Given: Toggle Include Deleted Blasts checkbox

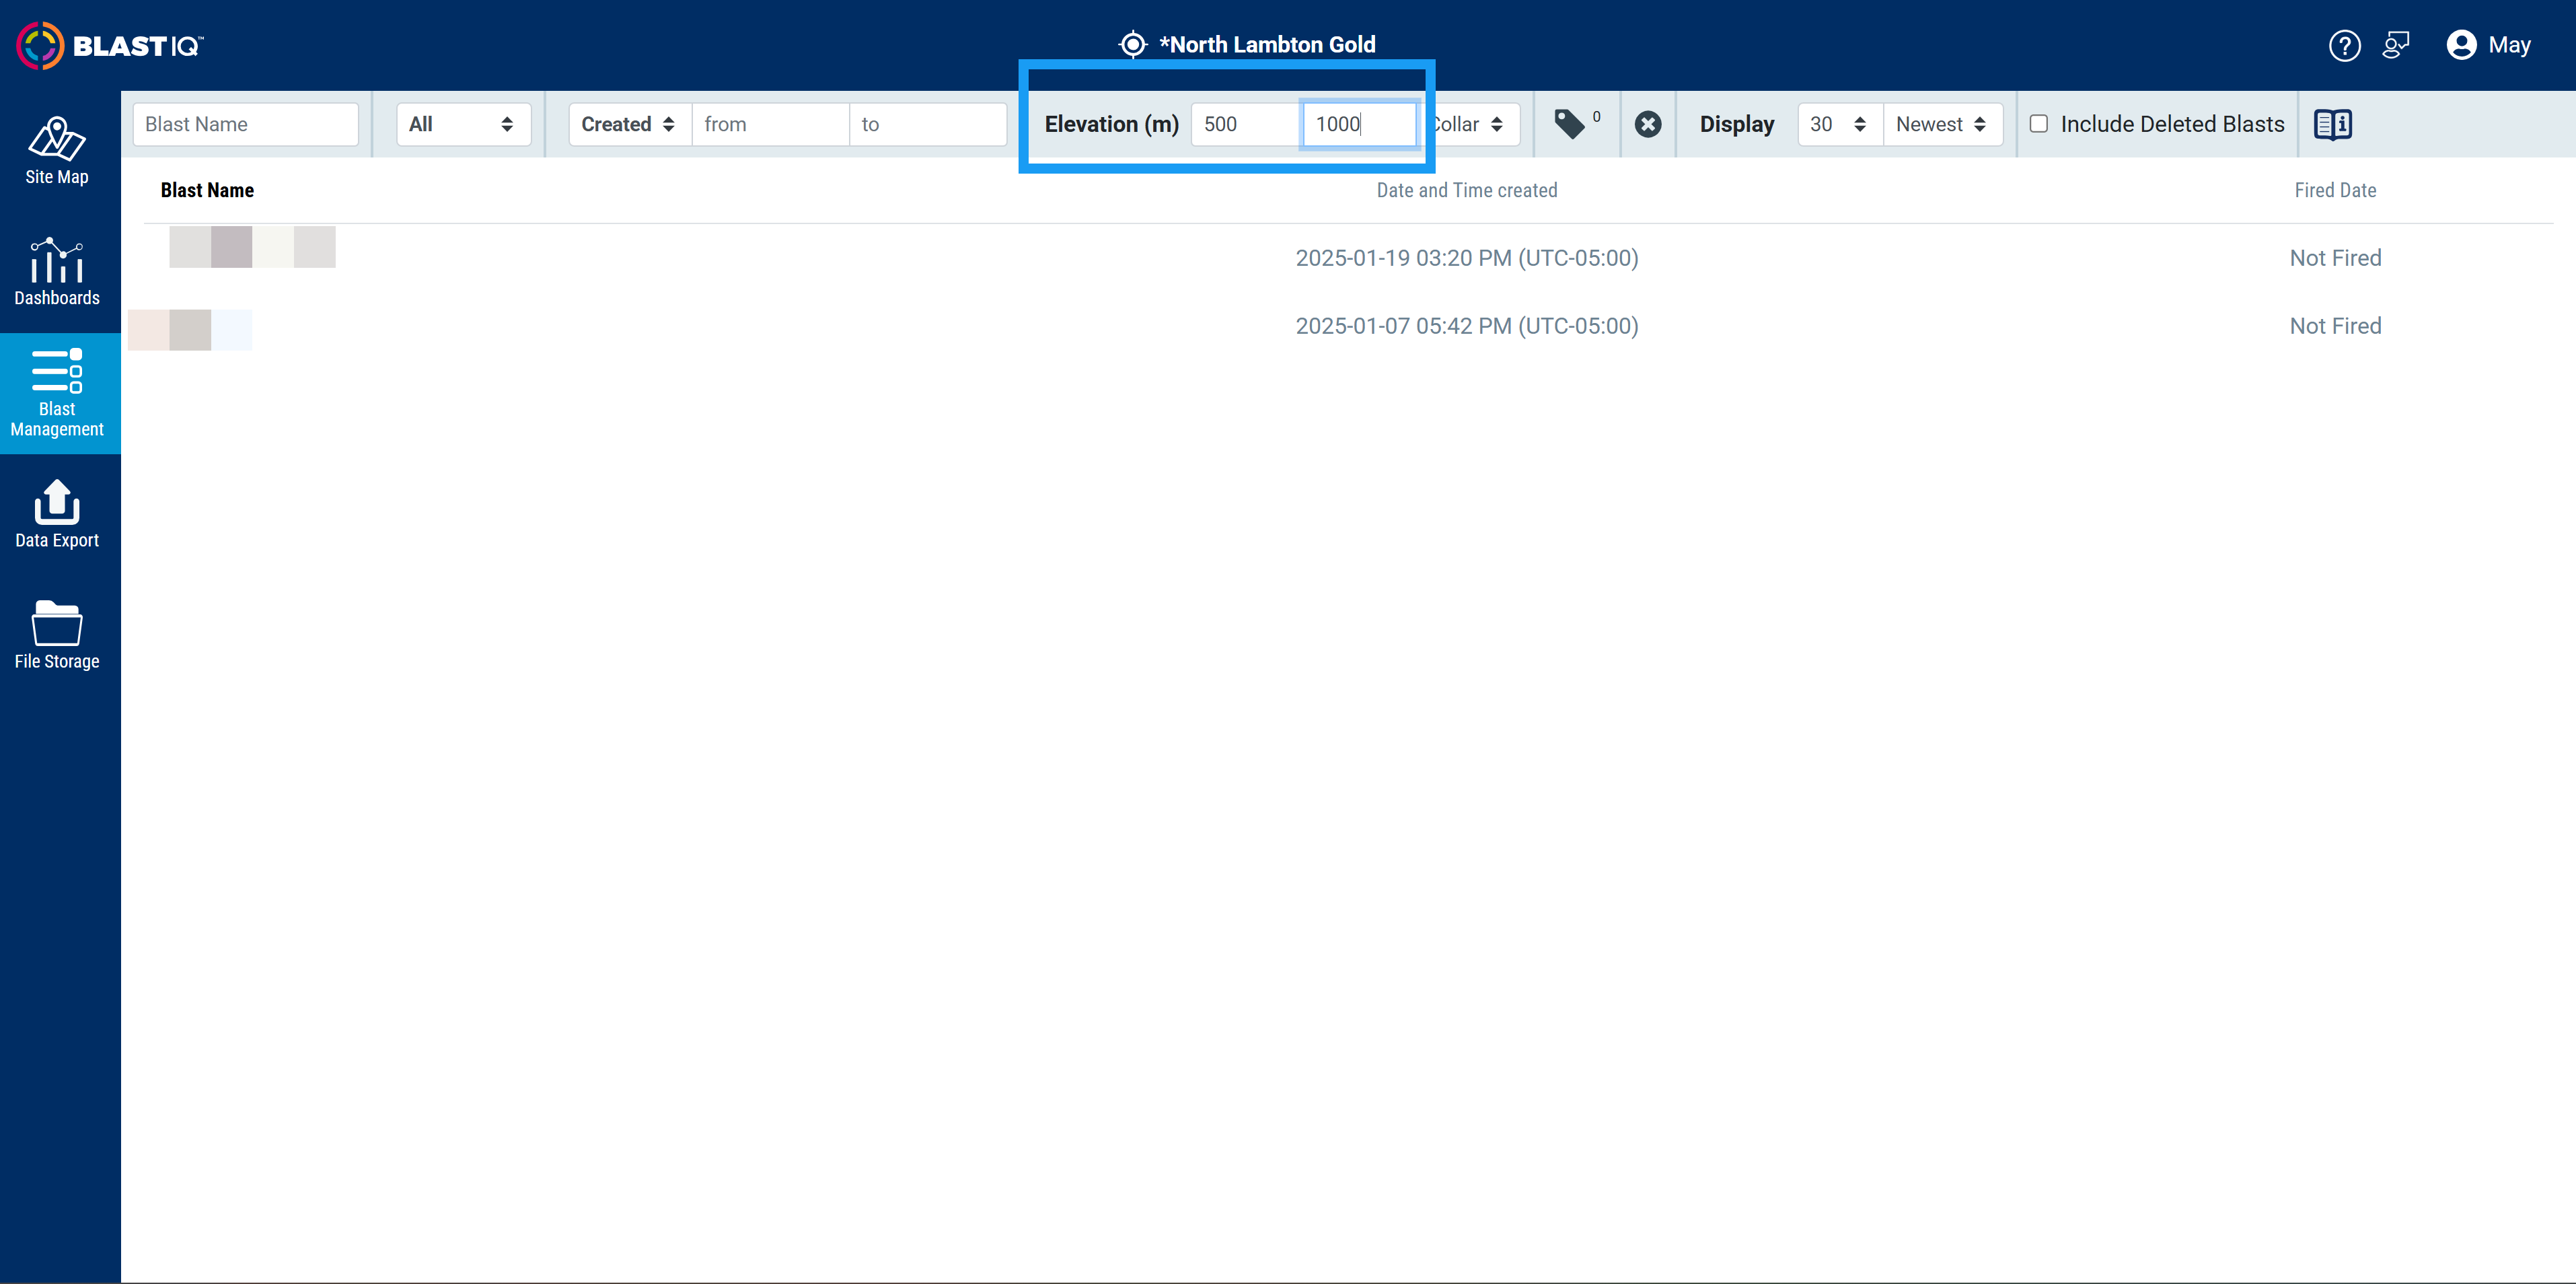Looking at the screenshot, I should tap(2038, 124).
